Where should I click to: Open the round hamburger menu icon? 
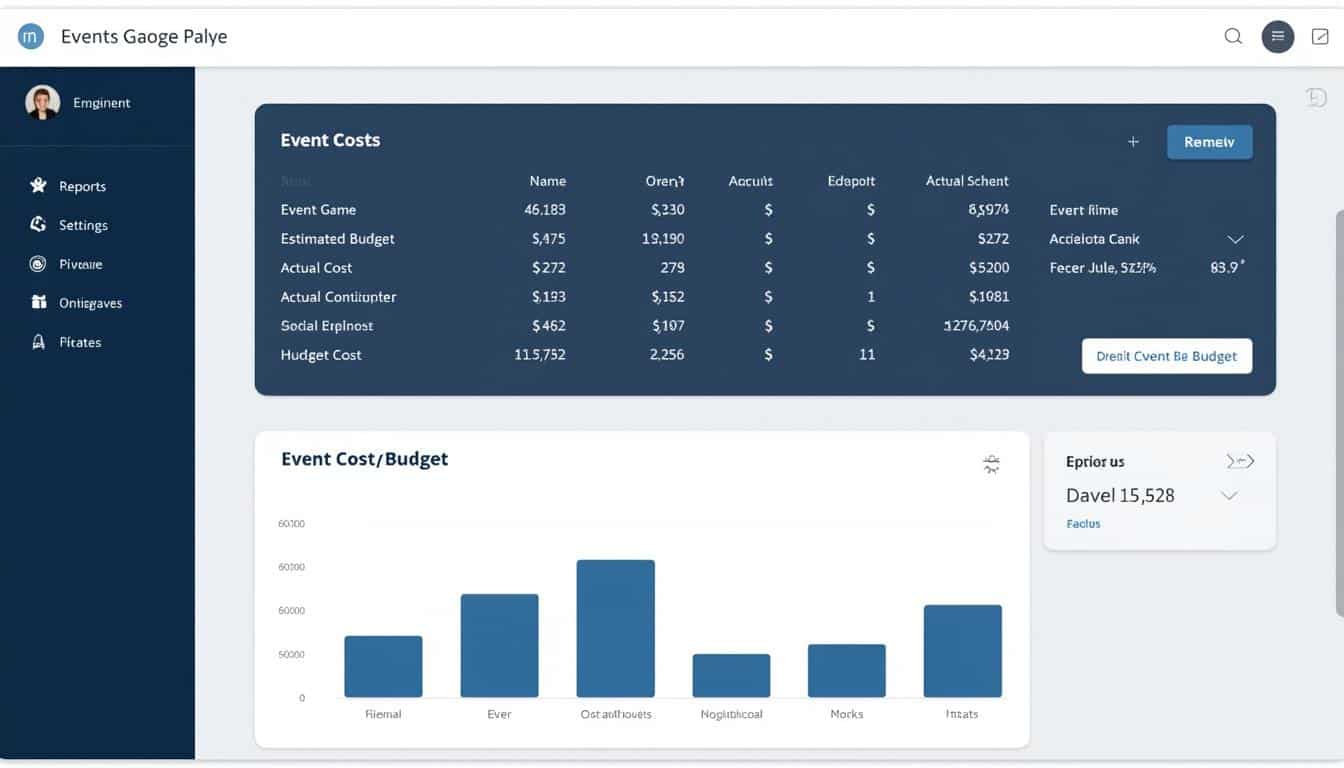point(1277,37)
